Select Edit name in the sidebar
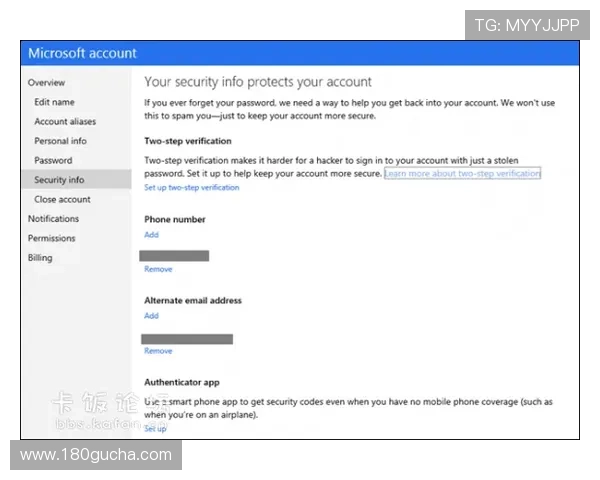600x480 pixels. point(54,102)
